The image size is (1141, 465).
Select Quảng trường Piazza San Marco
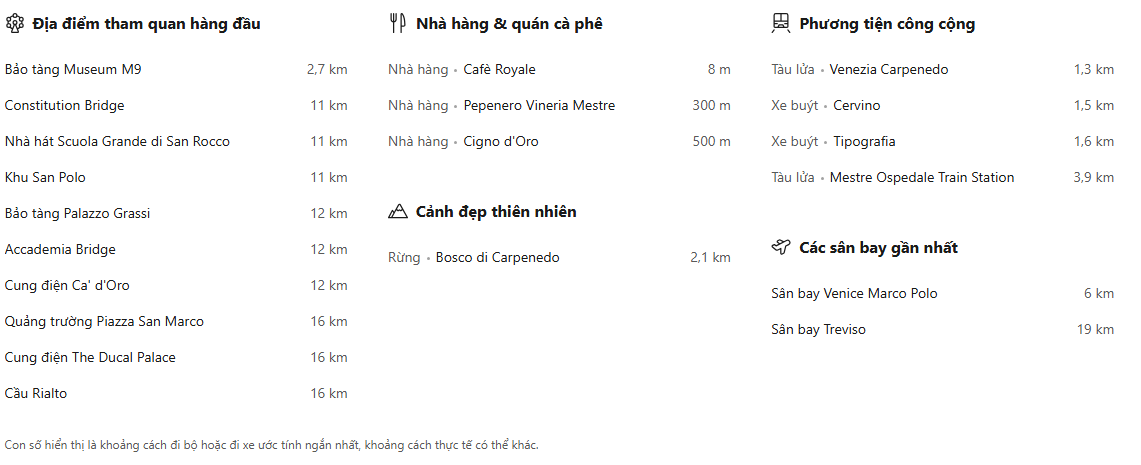click(x=104, y=322)
